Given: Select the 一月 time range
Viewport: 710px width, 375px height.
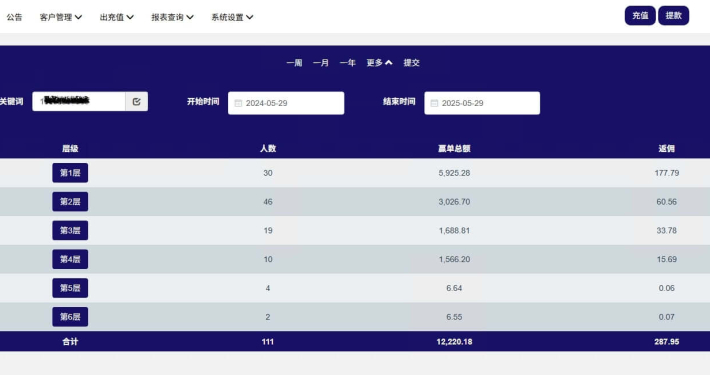Looking at the screenshot, I should point(321,63).
